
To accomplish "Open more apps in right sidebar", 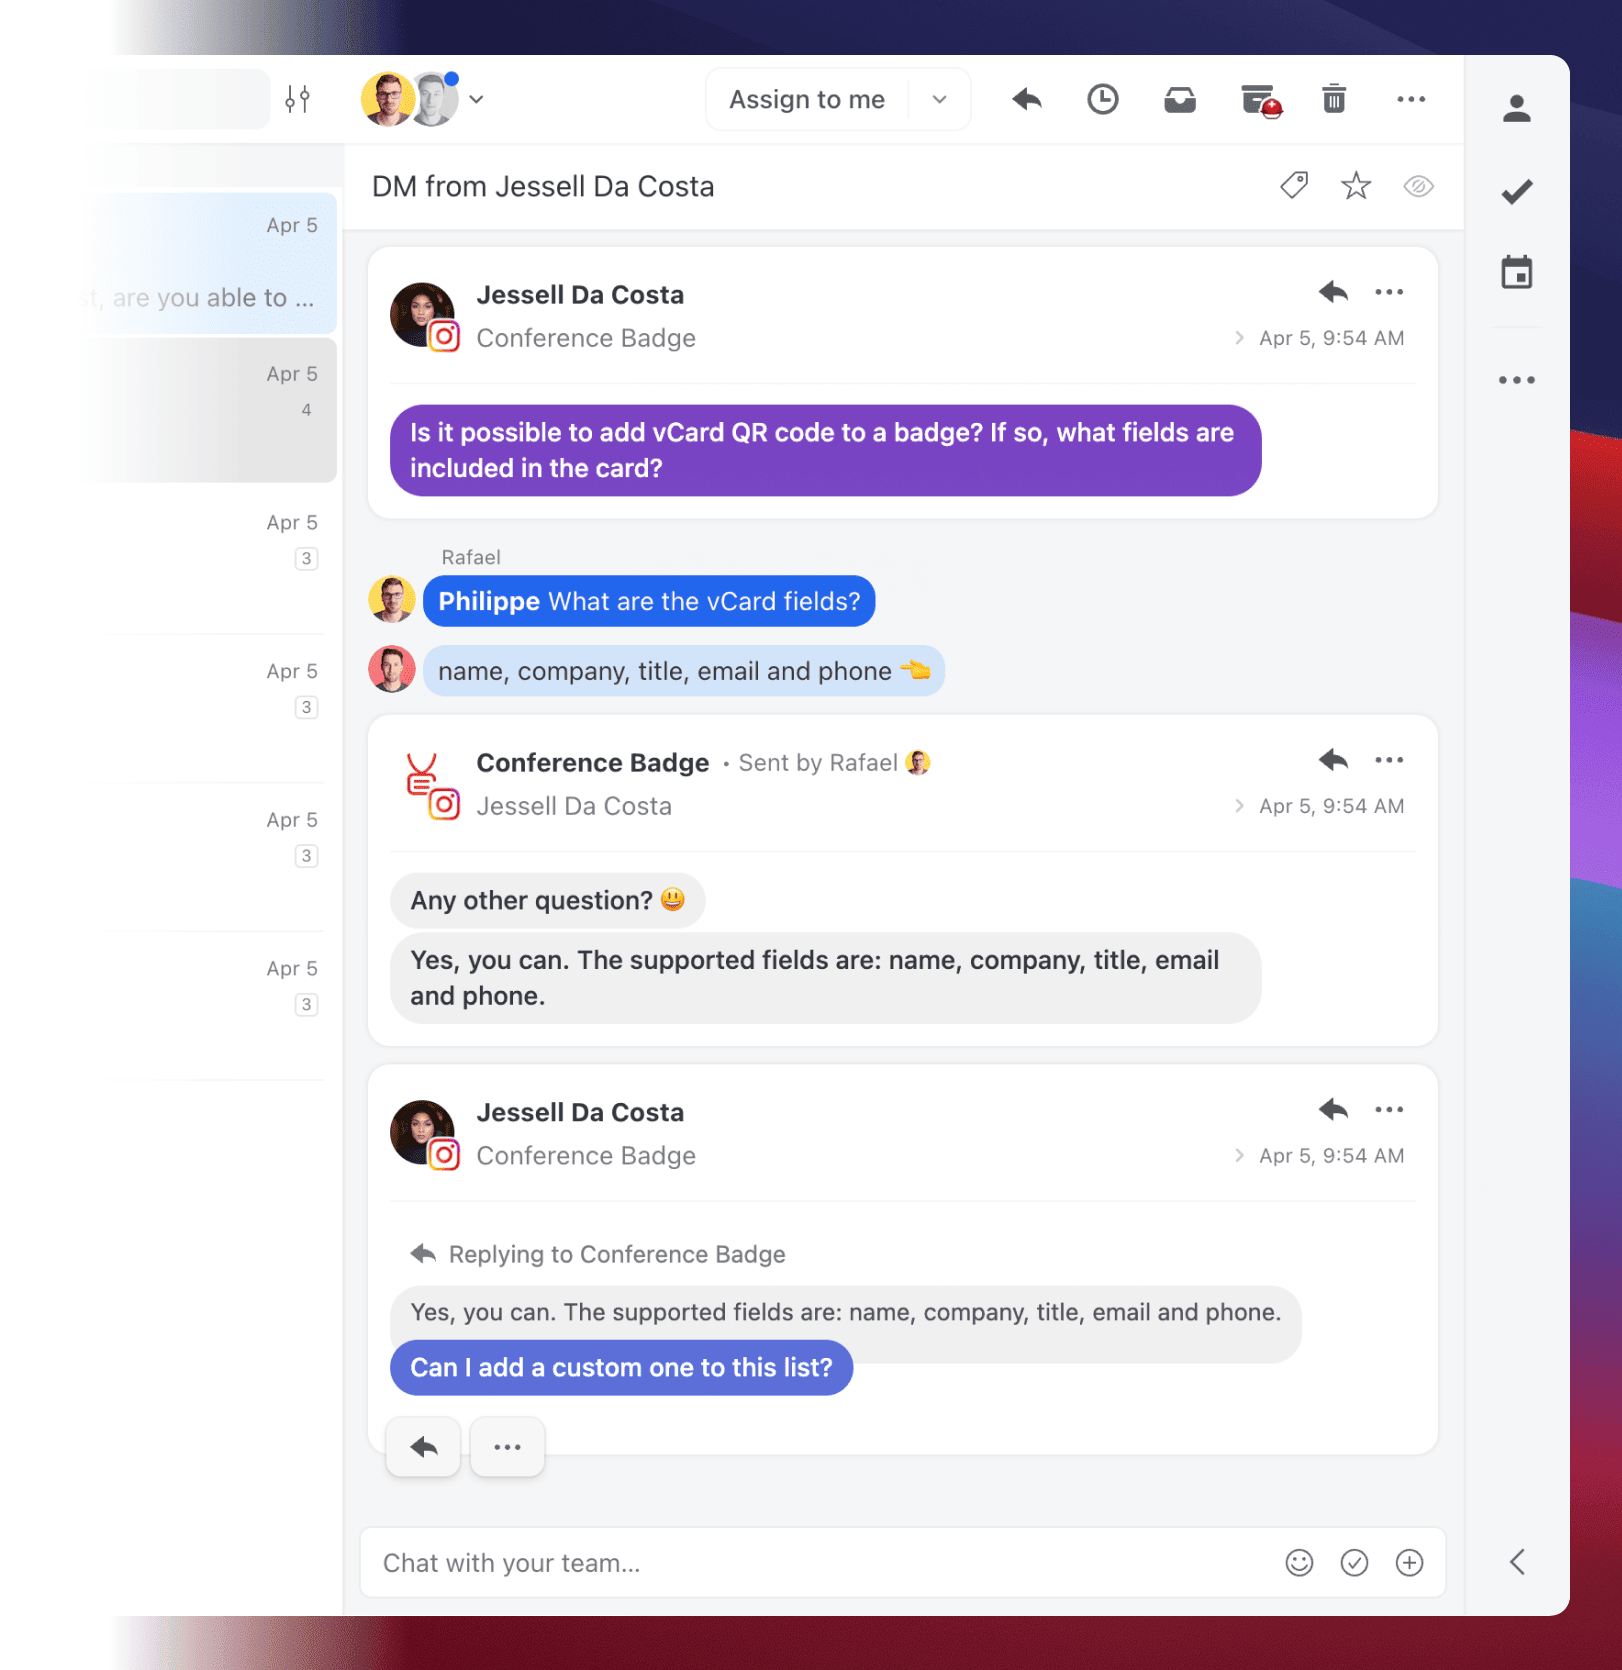I will (x=1517, y=380).
